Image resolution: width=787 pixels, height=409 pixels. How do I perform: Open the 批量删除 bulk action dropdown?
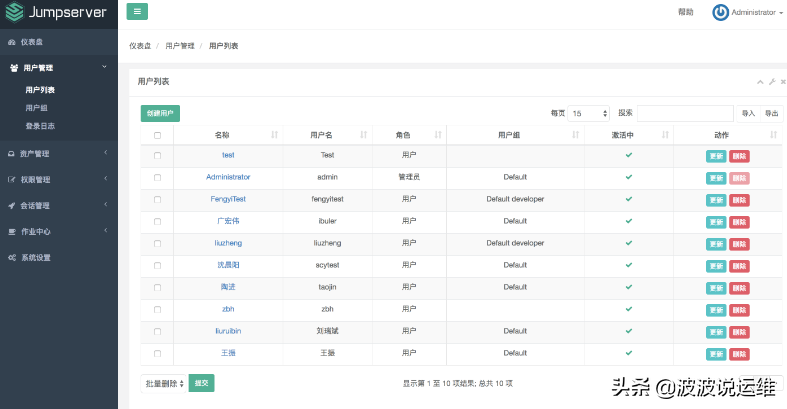pos(163,383)
